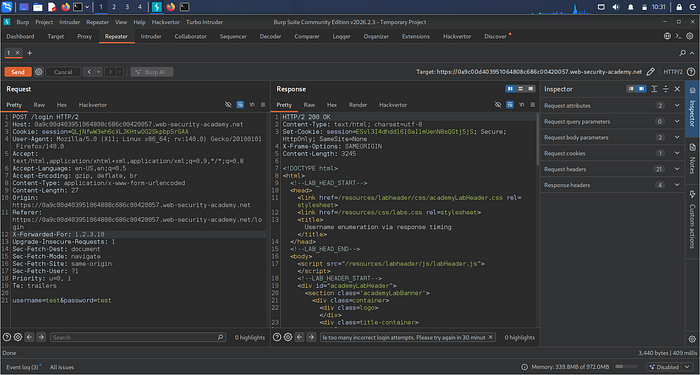Select top-bottom request/response layout
This screenshot has height=375, width=700.
tap(520, 89)
